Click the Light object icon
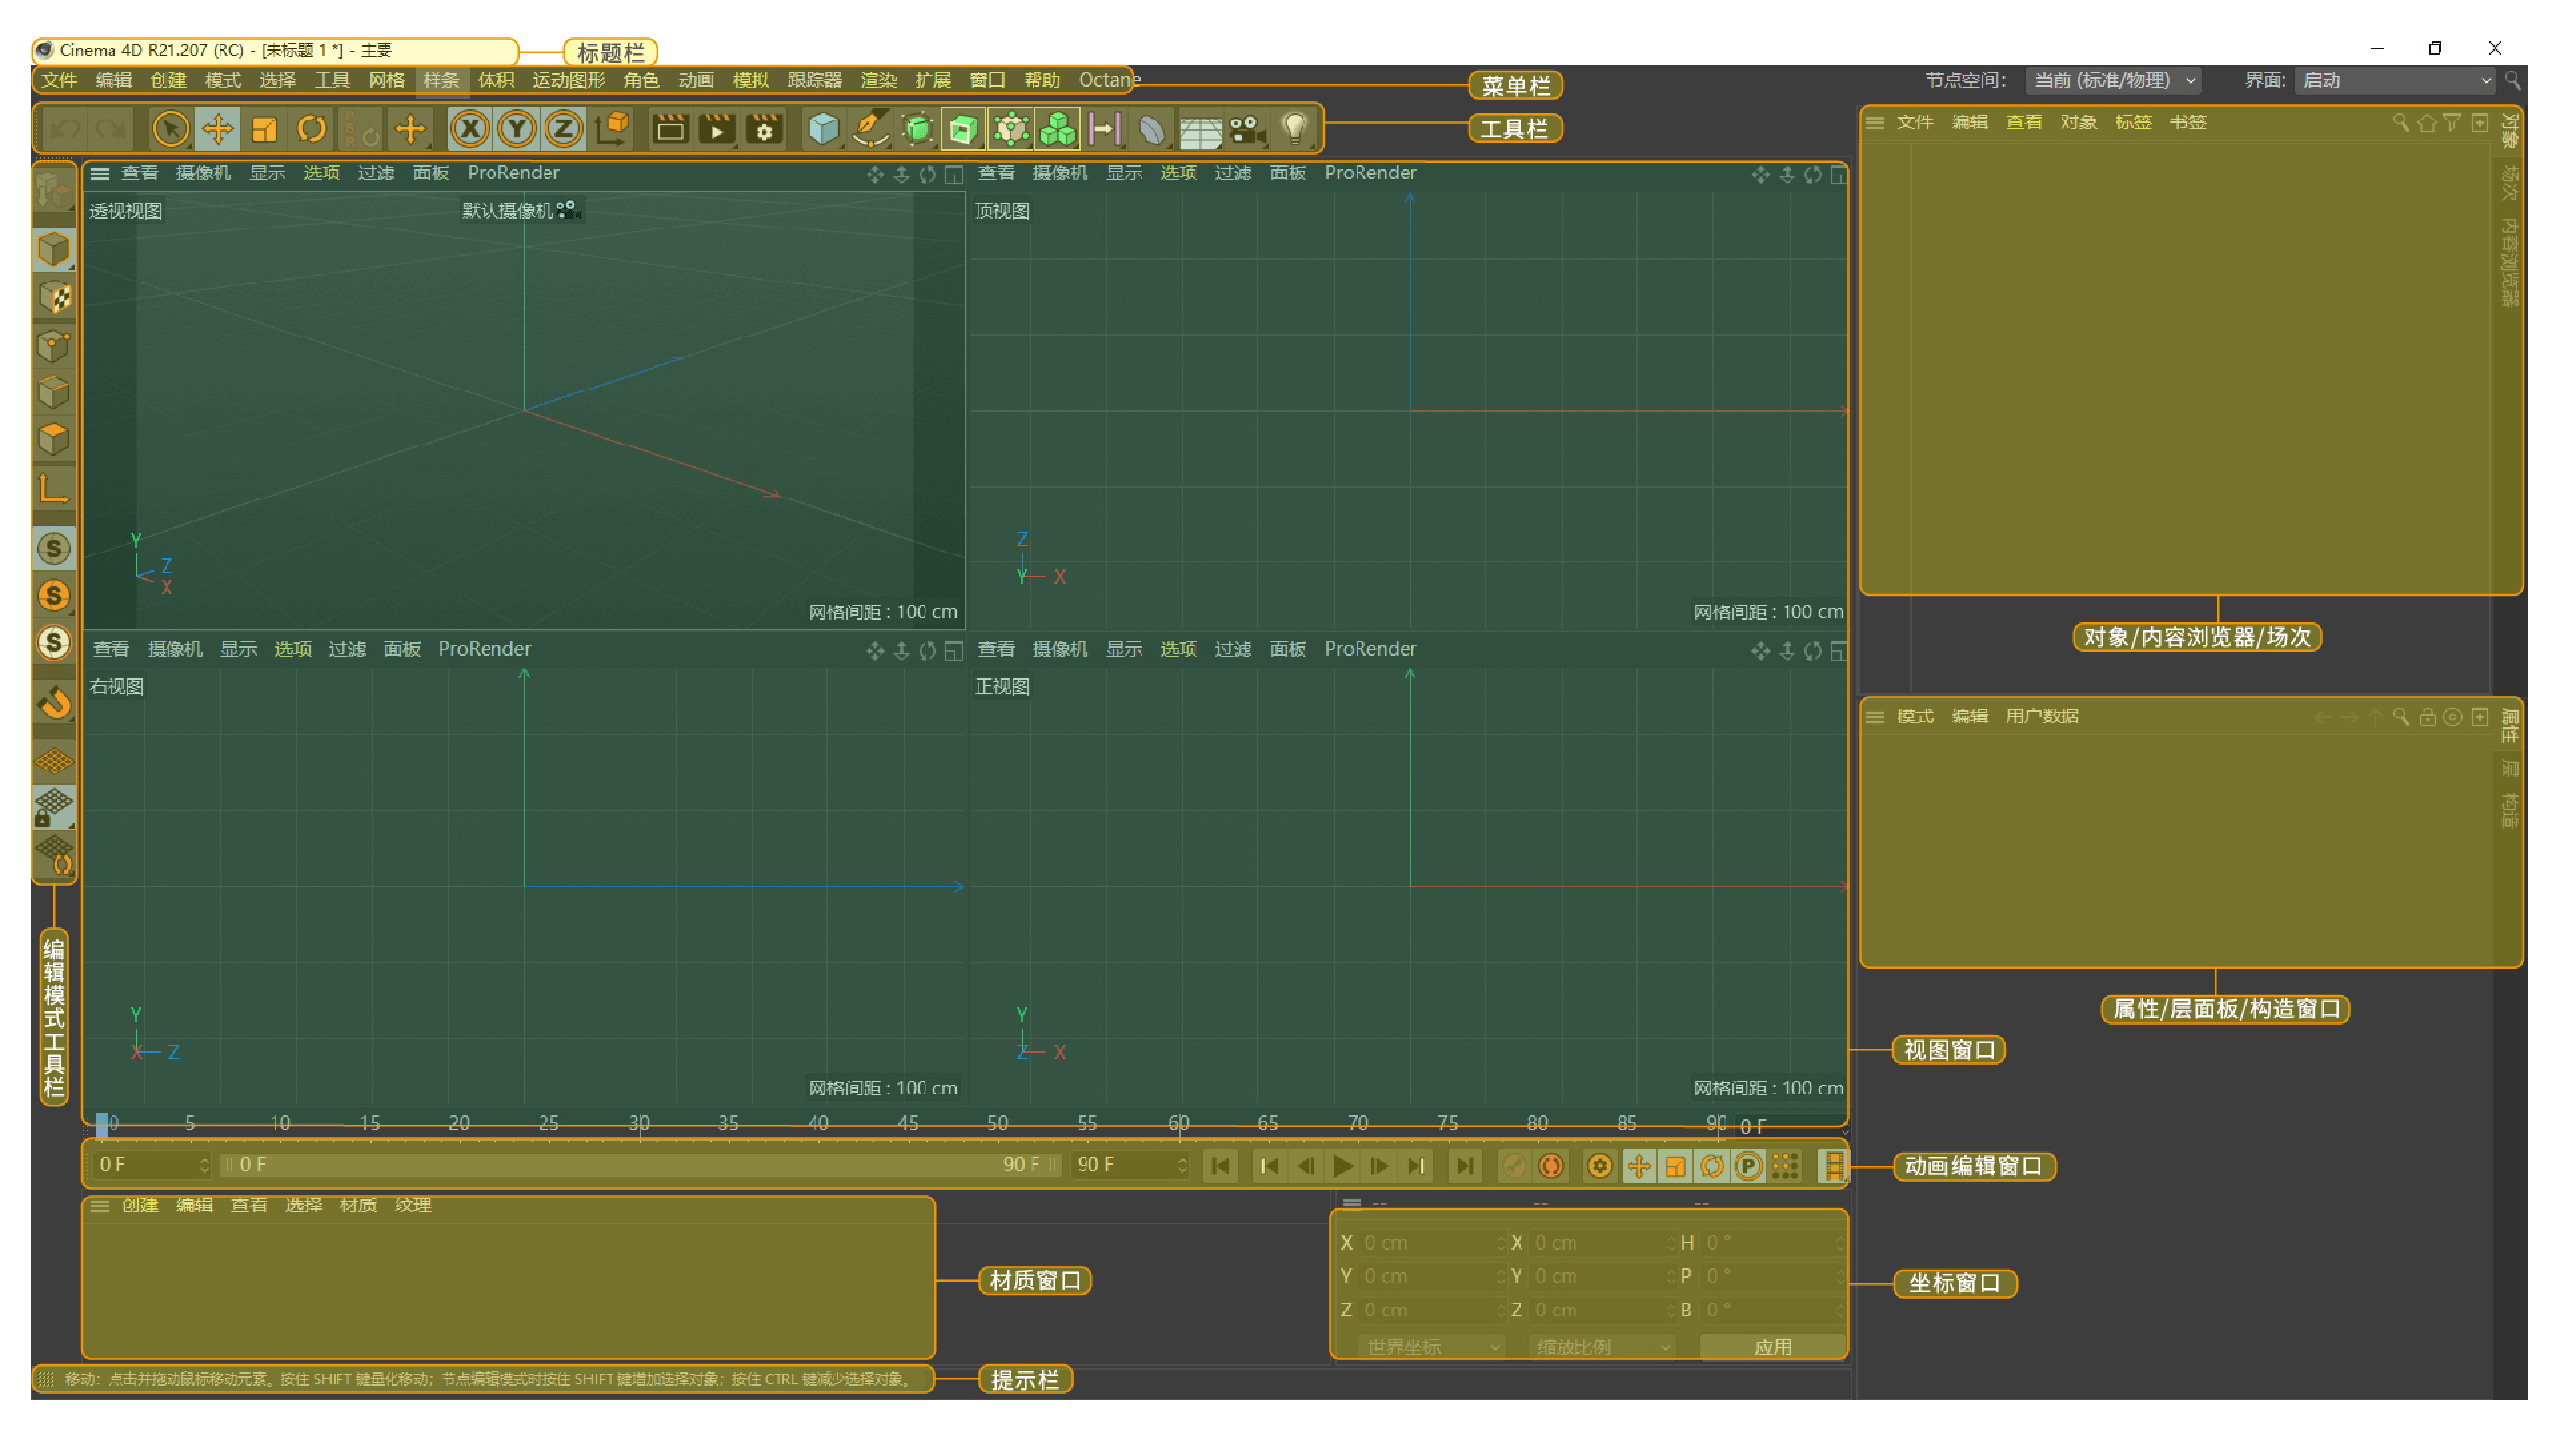The width and height of the screenshot is (2560, 1440). (x=1294, y=129)
